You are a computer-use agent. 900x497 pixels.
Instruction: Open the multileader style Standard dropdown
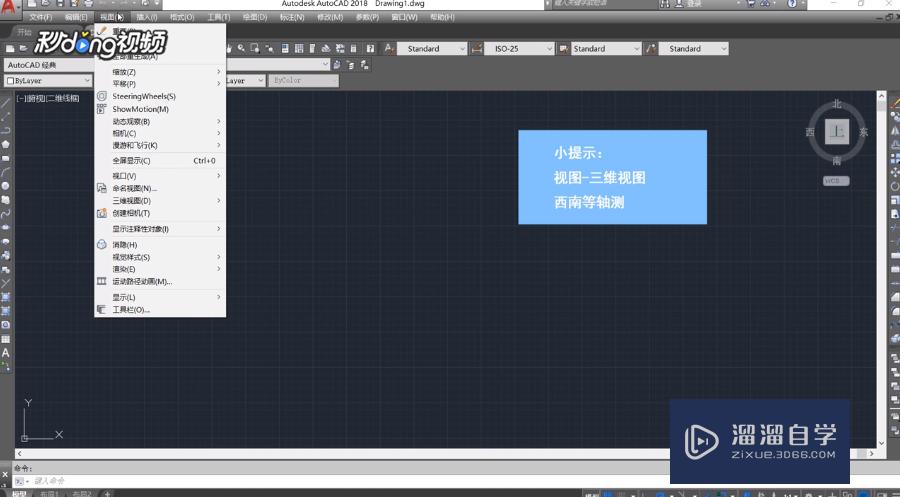coord(693,49)
